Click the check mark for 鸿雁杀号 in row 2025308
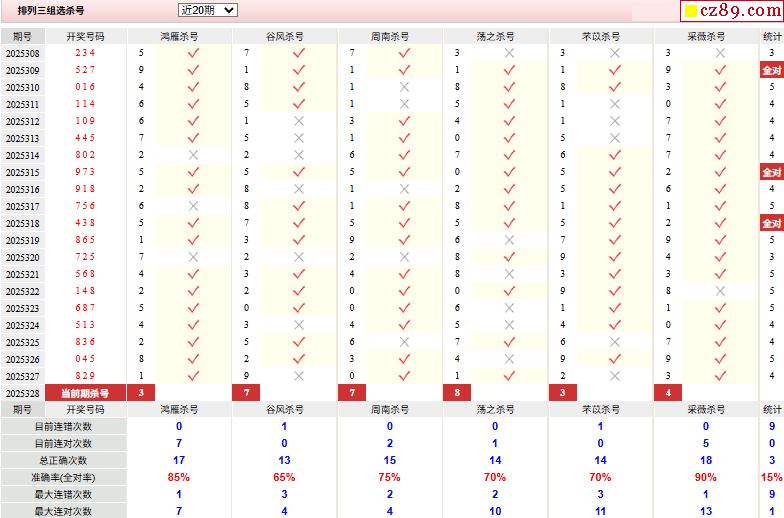 pyautogui.click(x=193, y=53)
